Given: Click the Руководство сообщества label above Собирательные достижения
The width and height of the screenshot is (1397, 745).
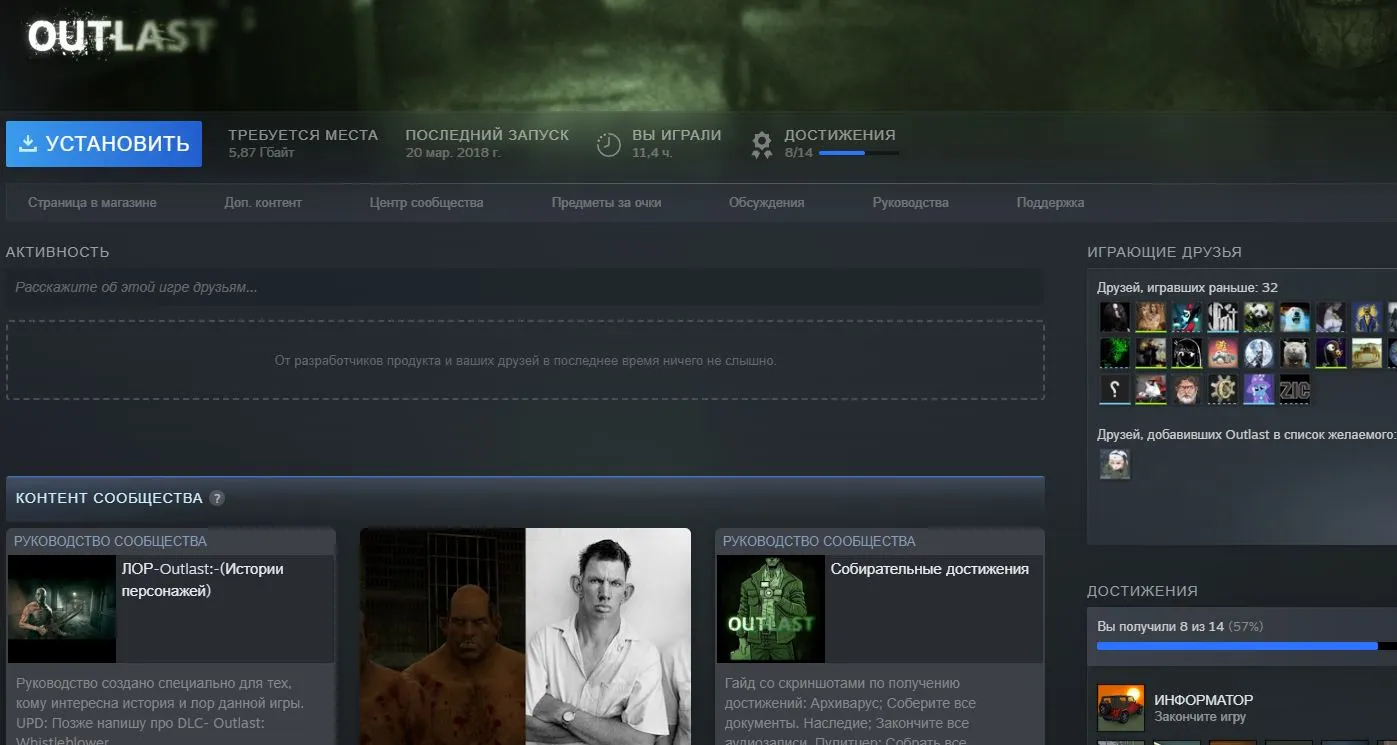Looking at the screenshot, I should pyautogui.click(x=819, y=541).
